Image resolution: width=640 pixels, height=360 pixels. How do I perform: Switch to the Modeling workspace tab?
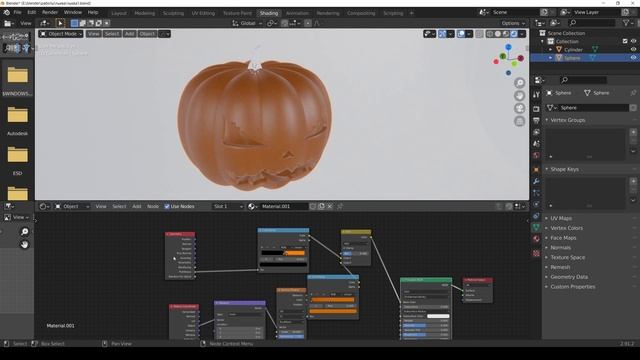(144, 13)
